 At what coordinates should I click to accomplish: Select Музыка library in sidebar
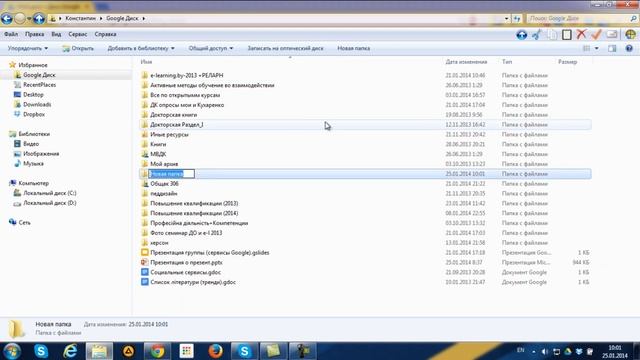pyautogui.click(x=33, y=164)
